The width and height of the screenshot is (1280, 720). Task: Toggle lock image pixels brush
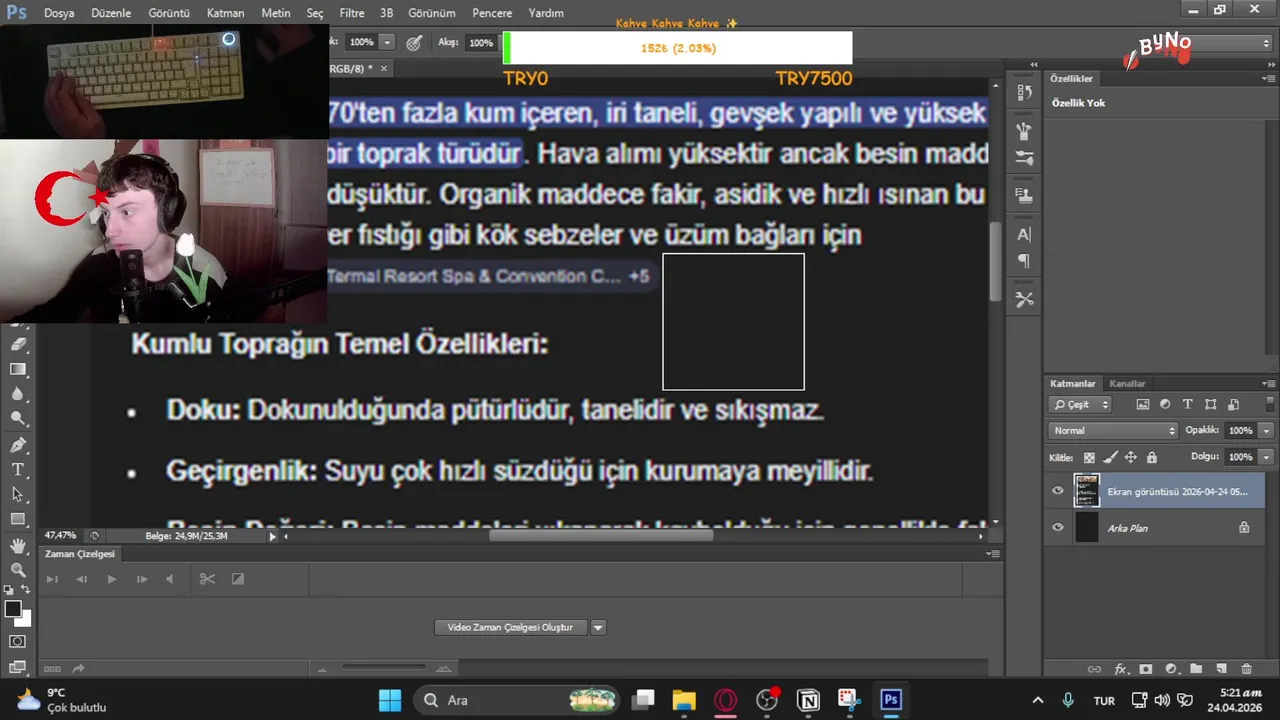[x=1110, y=457]
